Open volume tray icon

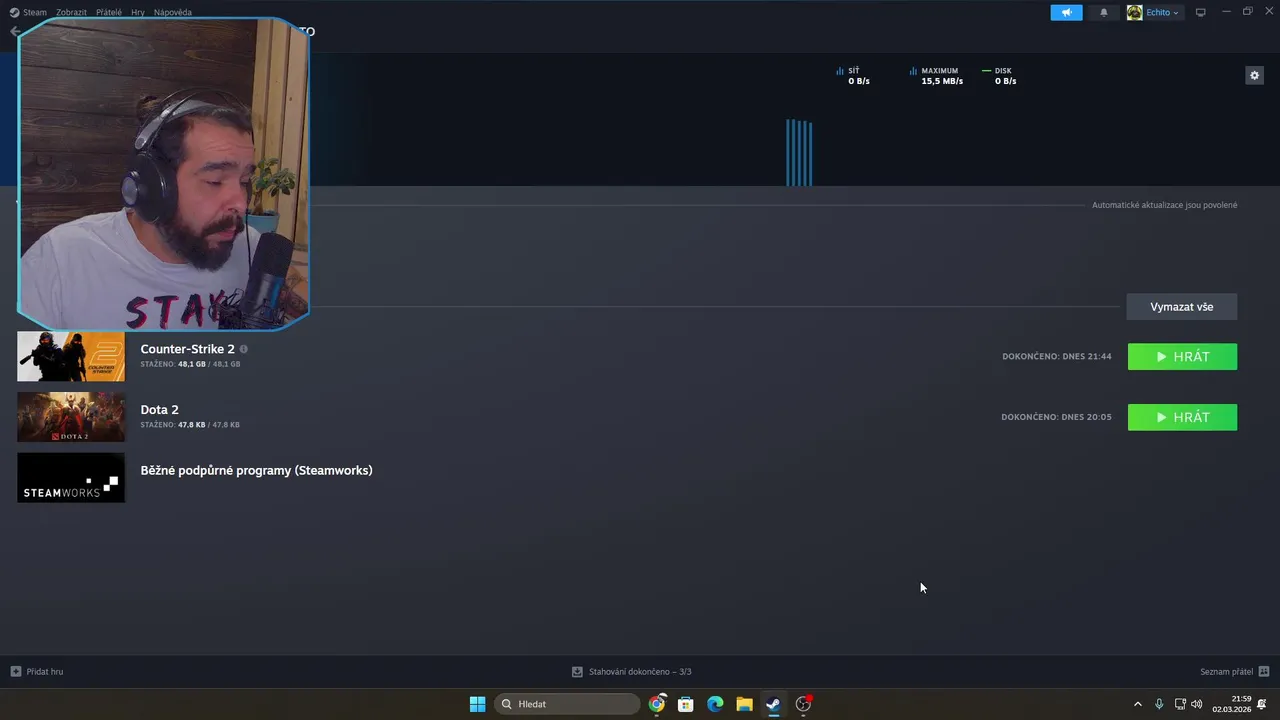point(1197,704)
